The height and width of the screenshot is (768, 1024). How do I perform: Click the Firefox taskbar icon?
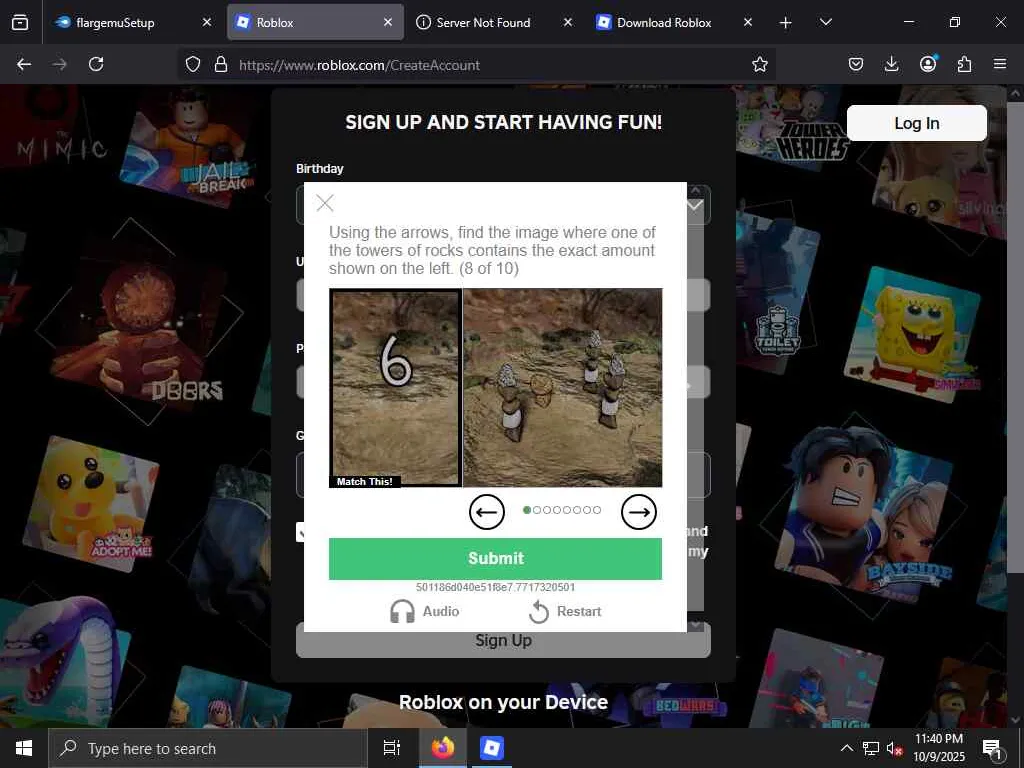(443, 748)
